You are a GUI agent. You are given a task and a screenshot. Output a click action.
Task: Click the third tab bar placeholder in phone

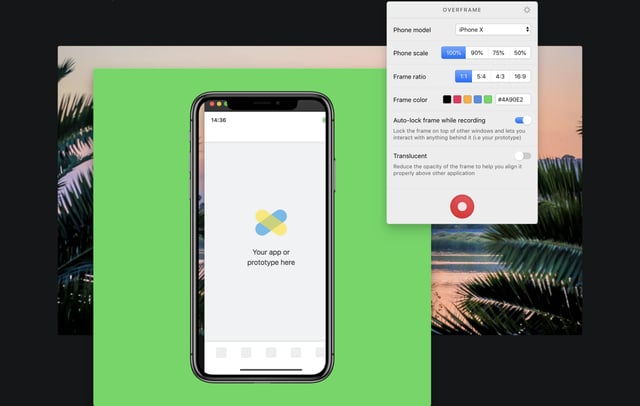point(271,352)
